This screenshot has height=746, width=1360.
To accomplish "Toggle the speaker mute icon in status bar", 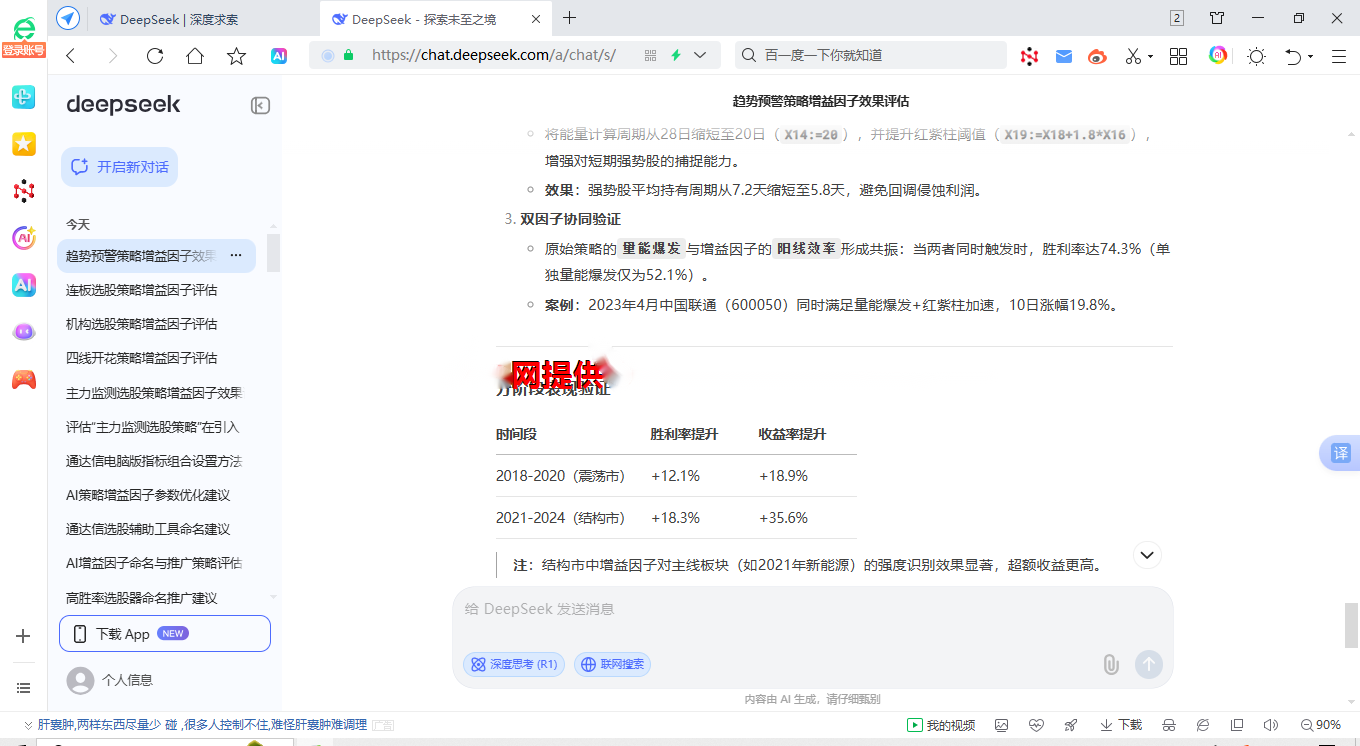I will click(x=1270, y=725).
